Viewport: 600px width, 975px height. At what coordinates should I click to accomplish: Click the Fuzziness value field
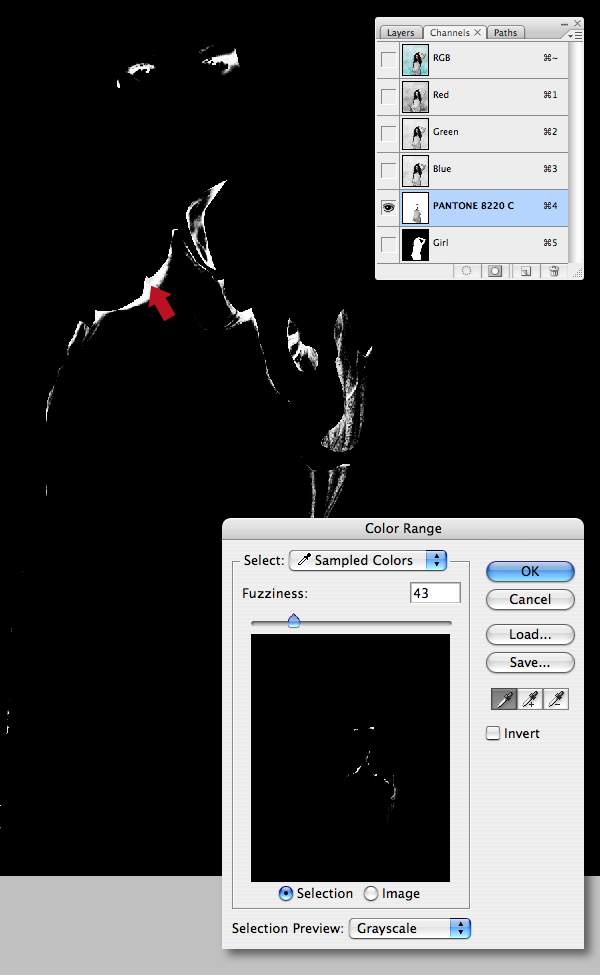(435, 593)
